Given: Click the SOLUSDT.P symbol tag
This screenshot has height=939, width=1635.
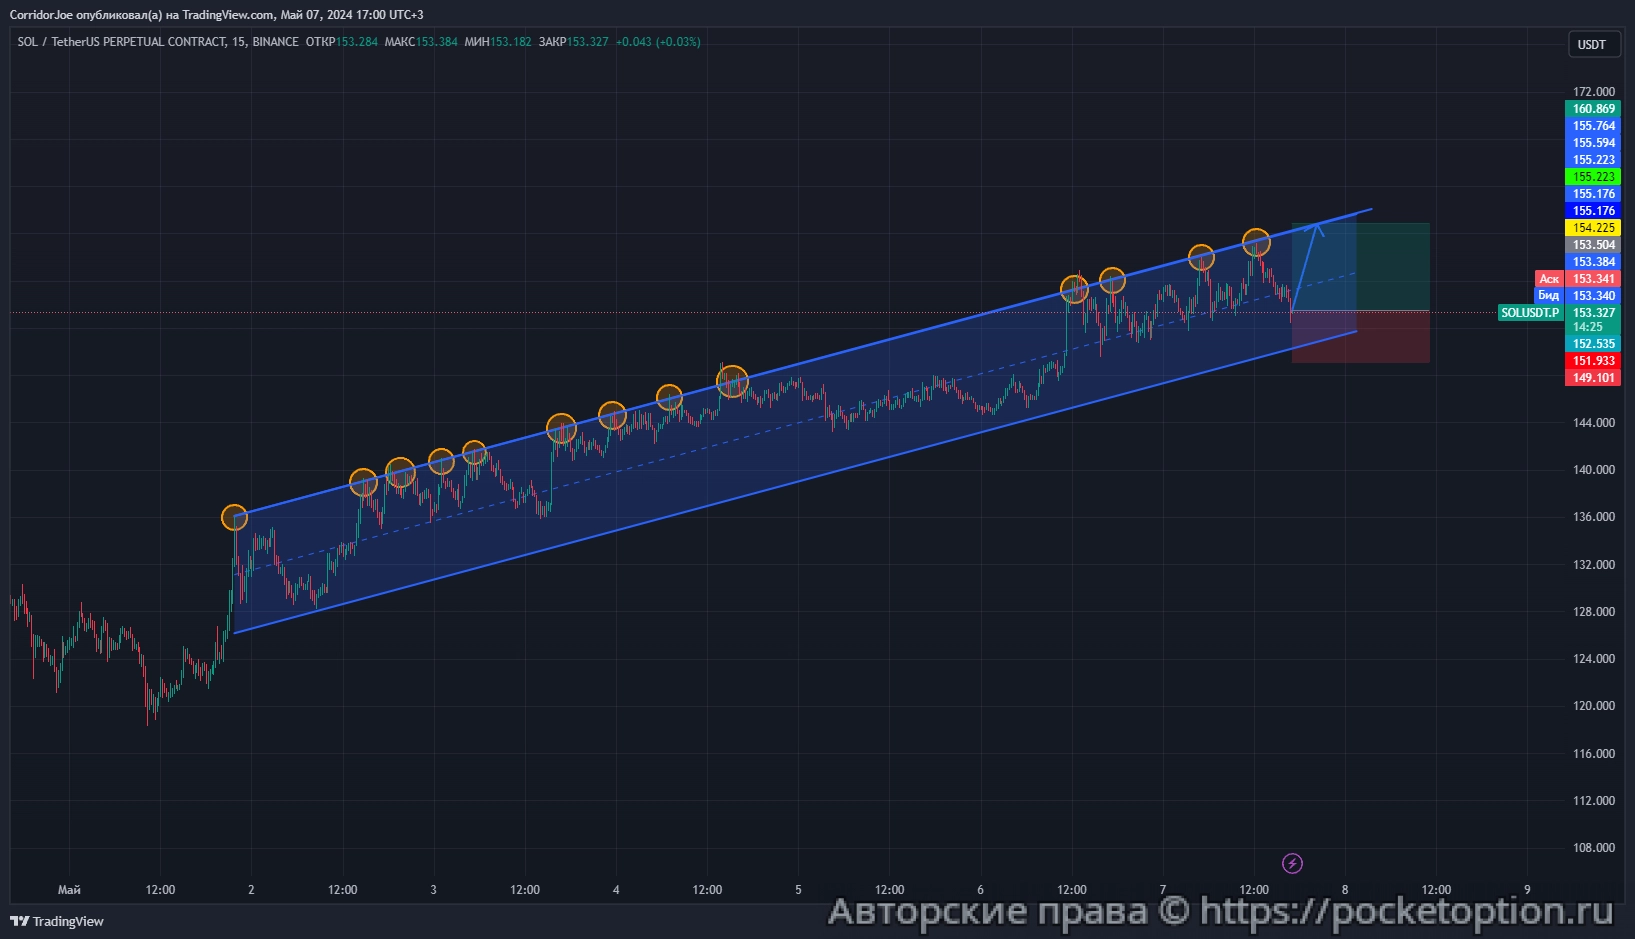Looking at the screenshot, I should (1529, 313).
